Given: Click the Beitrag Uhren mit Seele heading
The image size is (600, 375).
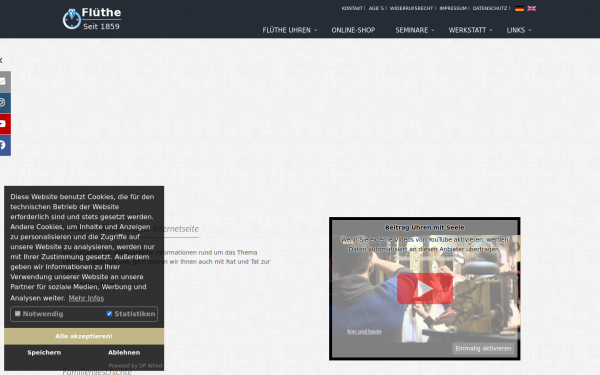Looking at the screenshot, I should point(425,228).
